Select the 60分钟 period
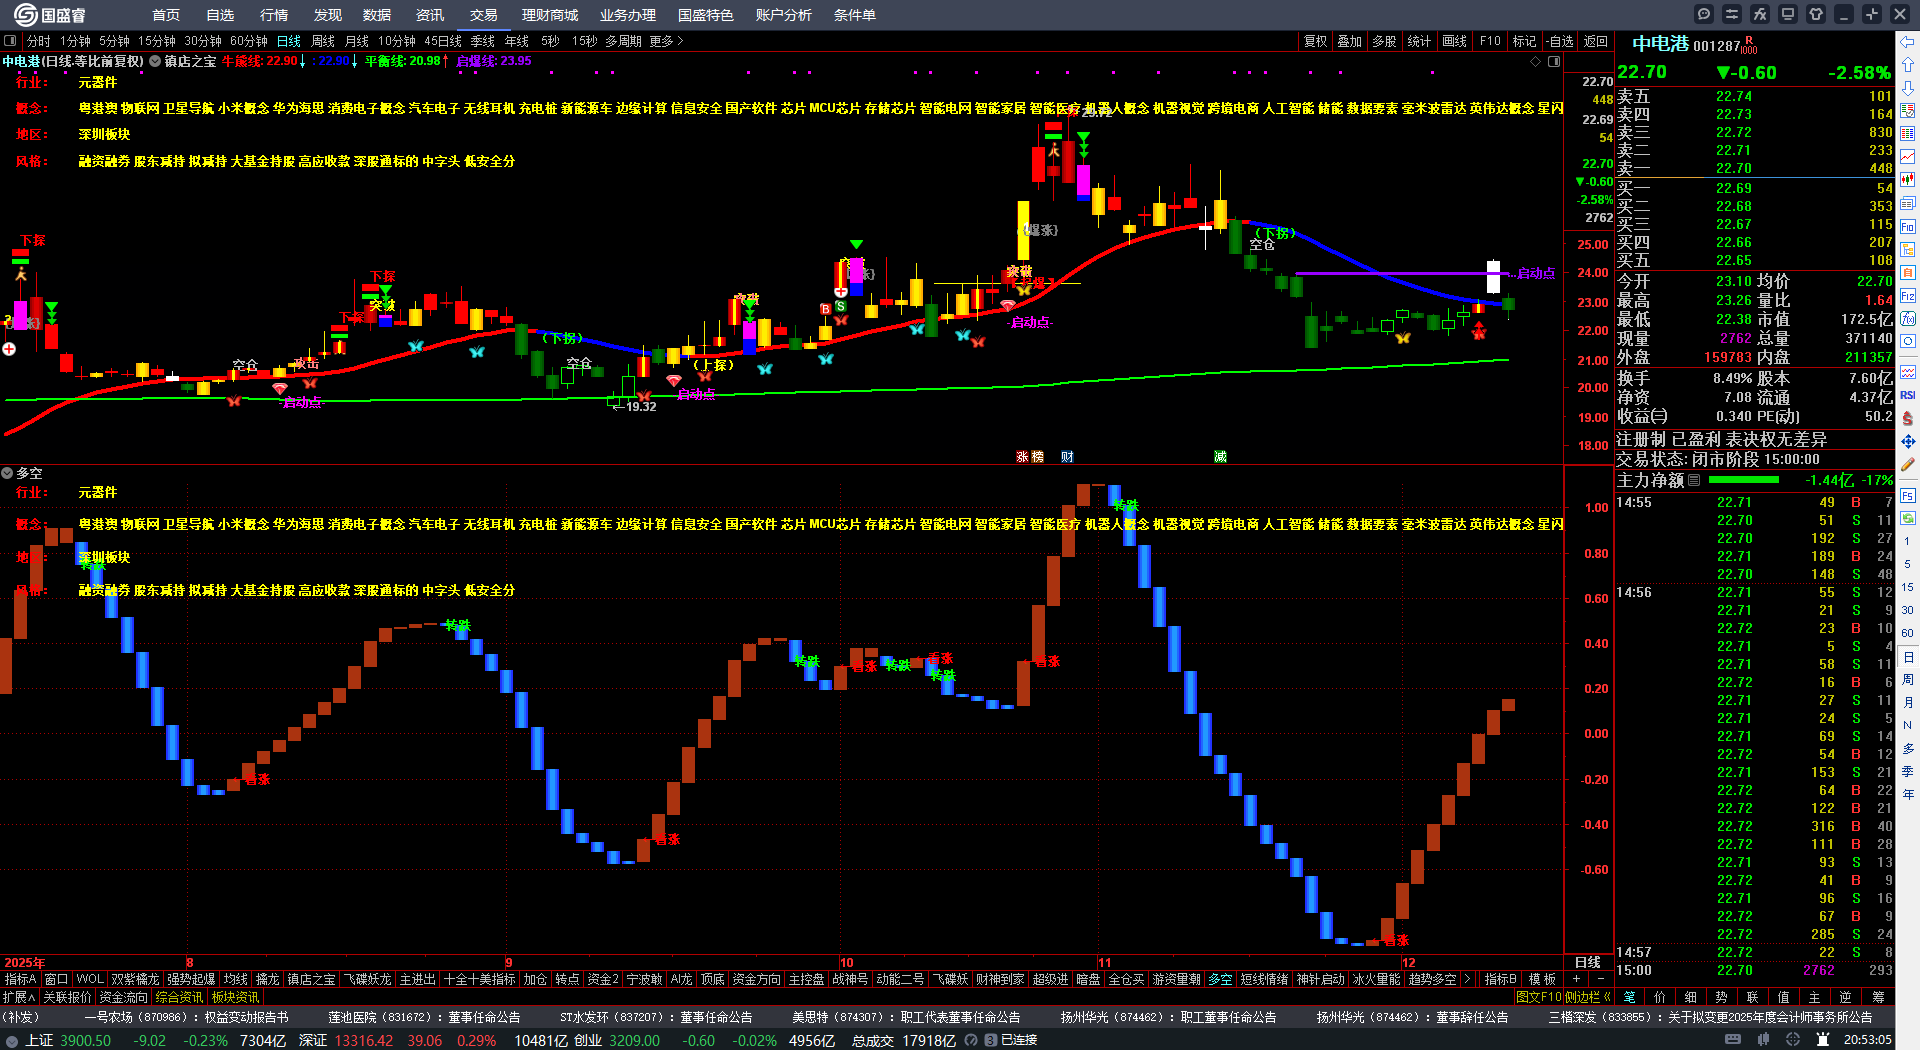The width and height of the screenshot is (1920, 1050). point(249,41)
